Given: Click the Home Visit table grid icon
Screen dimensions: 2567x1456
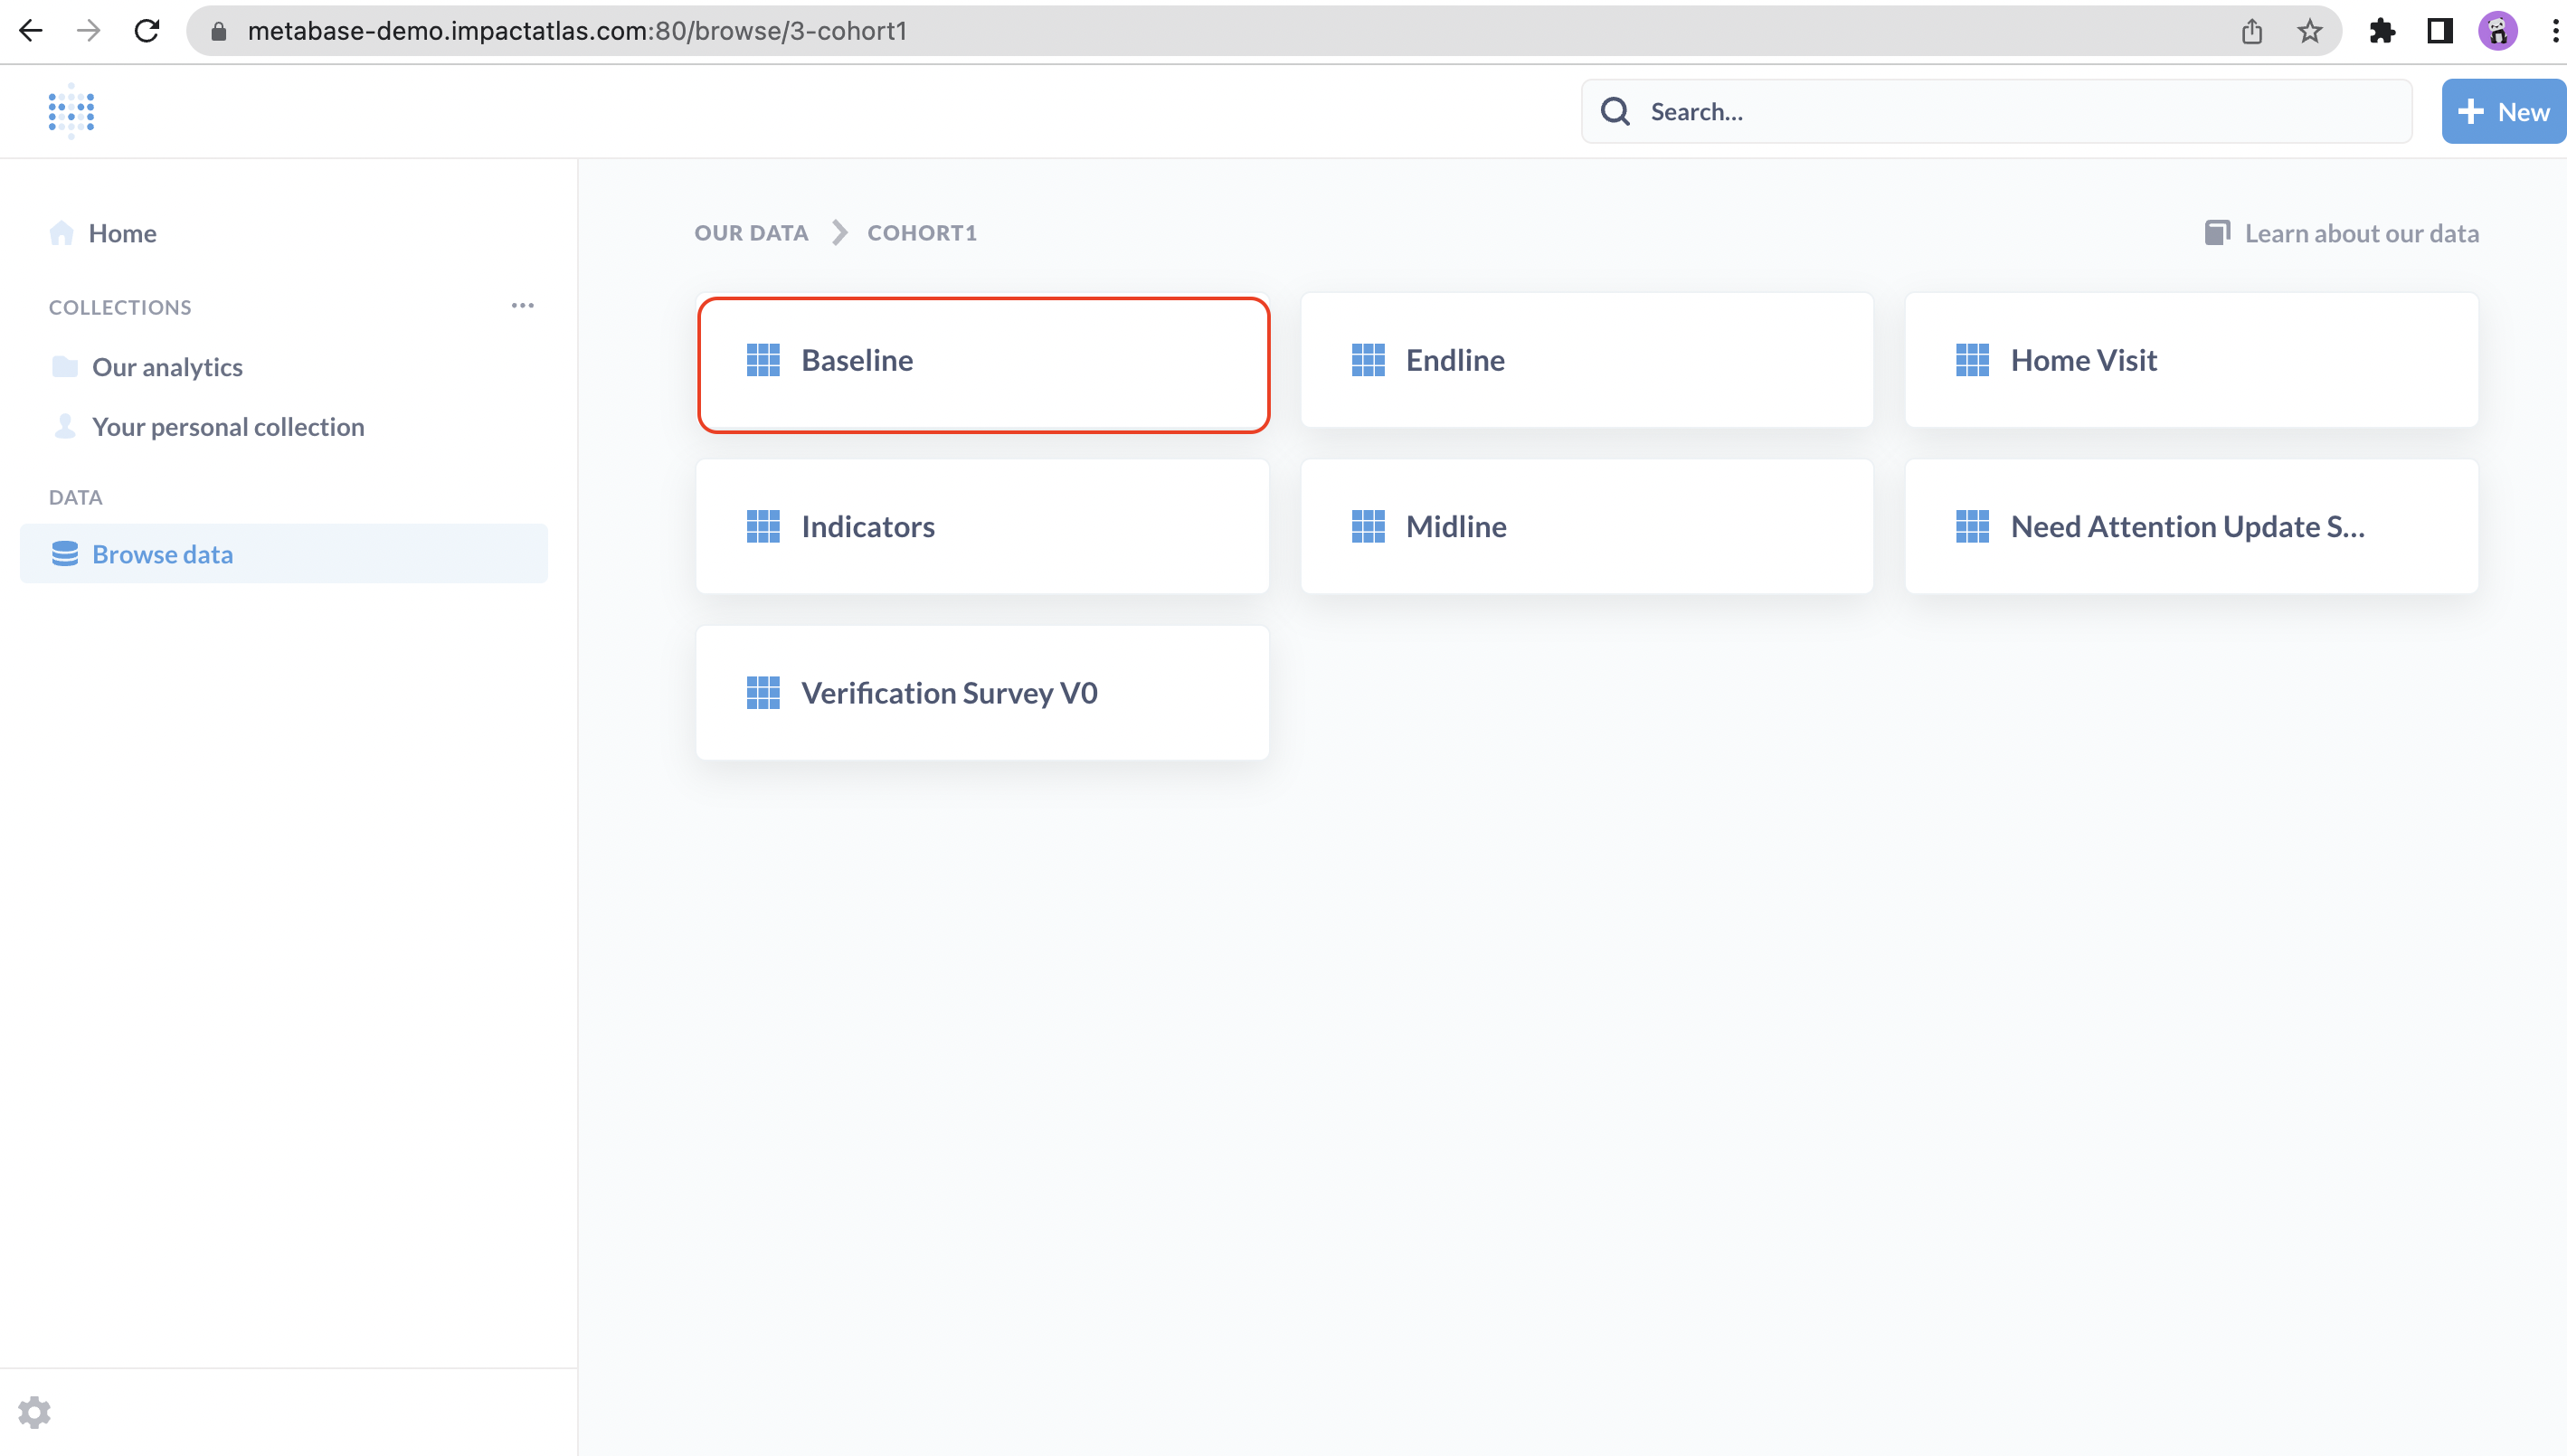Looking at the screenshot, I should [x=1971, y=360].
